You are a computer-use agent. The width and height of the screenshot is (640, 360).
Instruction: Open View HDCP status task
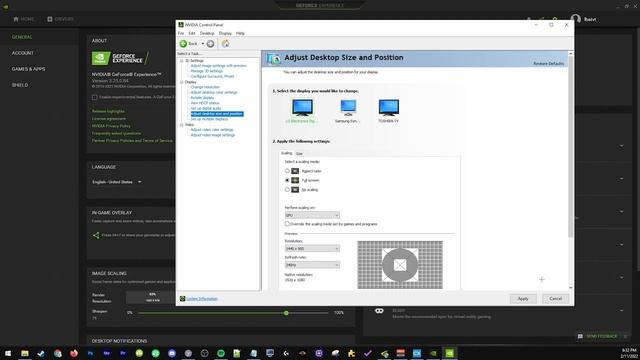(x=205, y=103)
